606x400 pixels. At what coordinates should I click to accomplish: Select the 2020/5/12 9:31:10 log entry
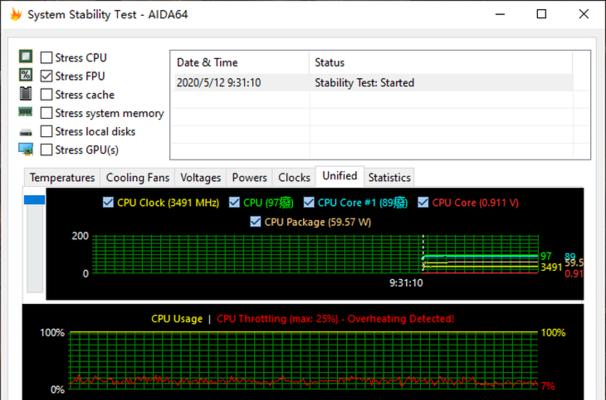pyautogui.click(x=219, y=83)
